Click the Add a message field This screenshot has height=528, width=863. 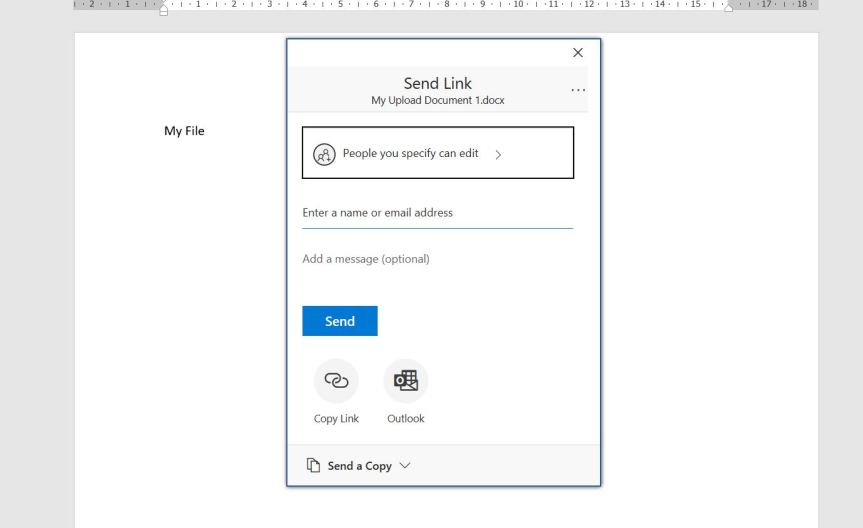coord(437,259)
